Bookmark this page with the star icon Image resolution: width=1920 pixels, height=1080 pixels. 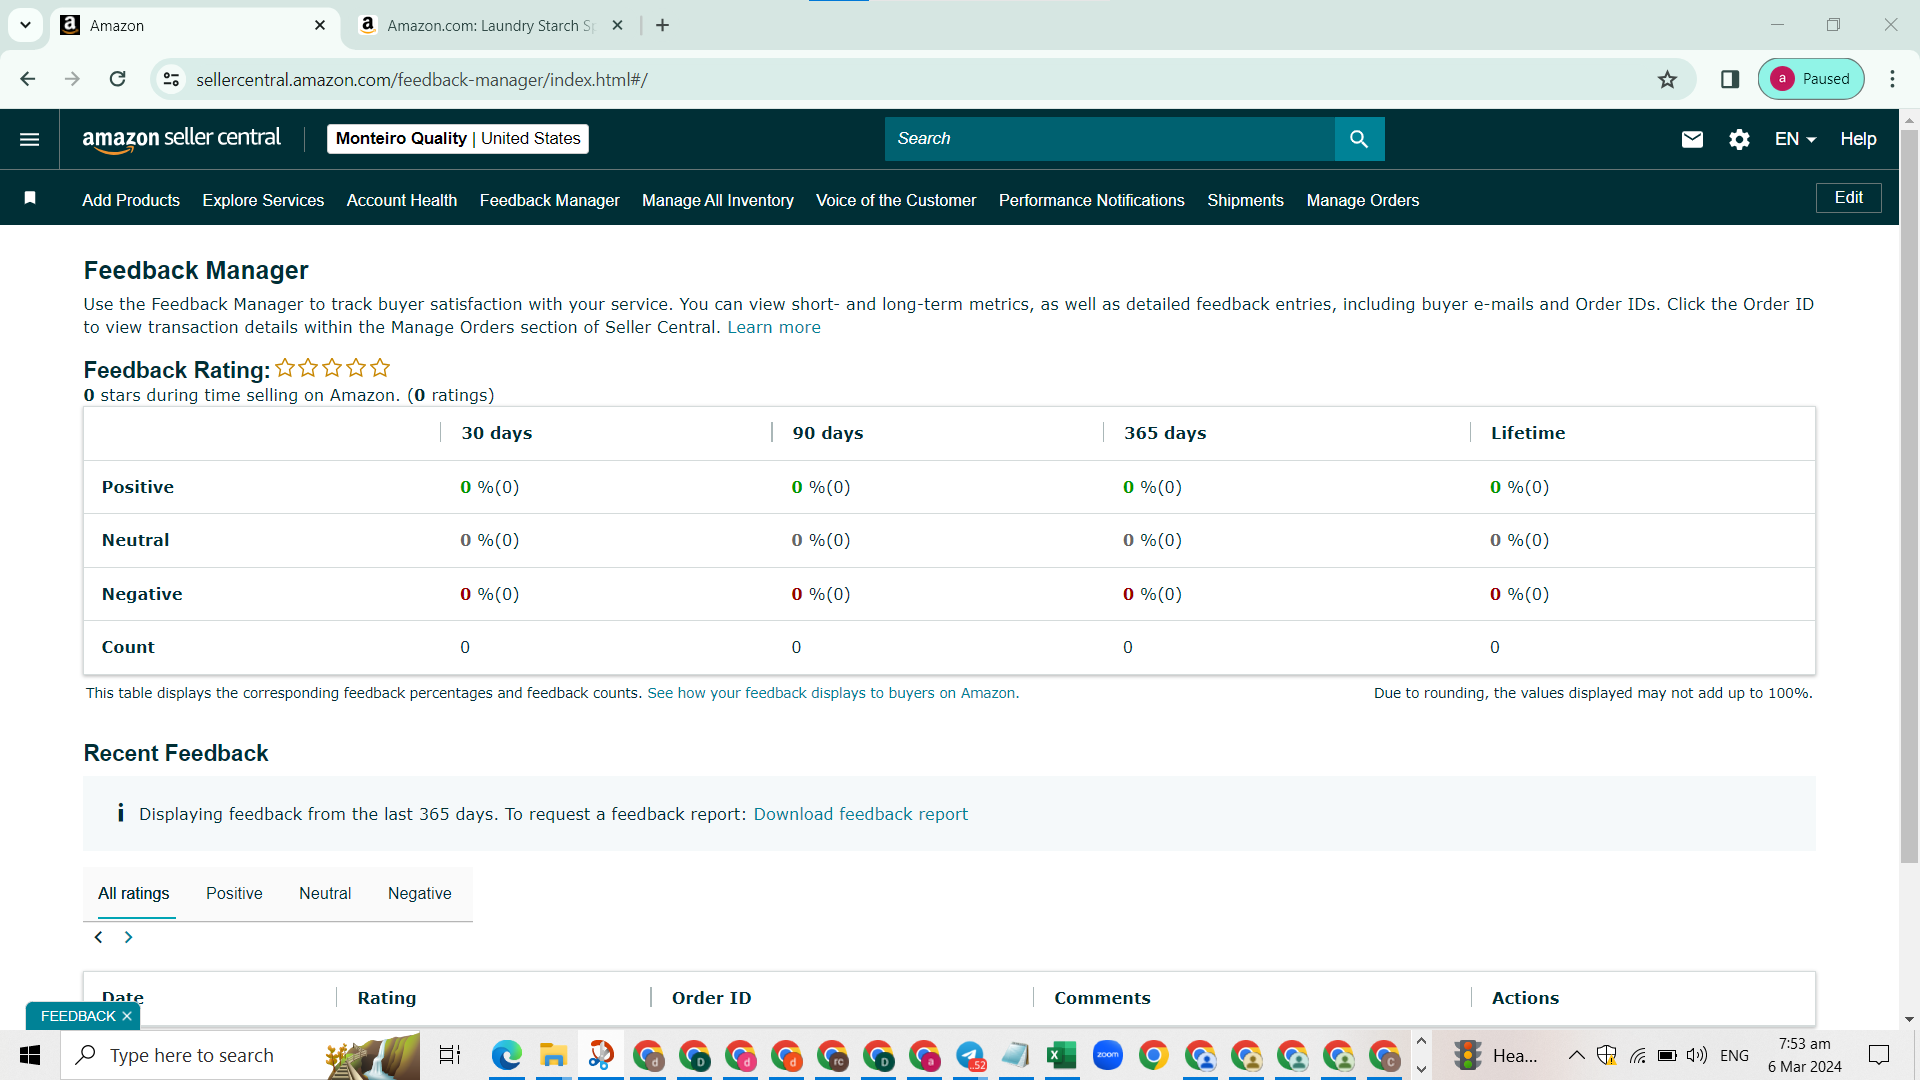[x=1667, y=79]
